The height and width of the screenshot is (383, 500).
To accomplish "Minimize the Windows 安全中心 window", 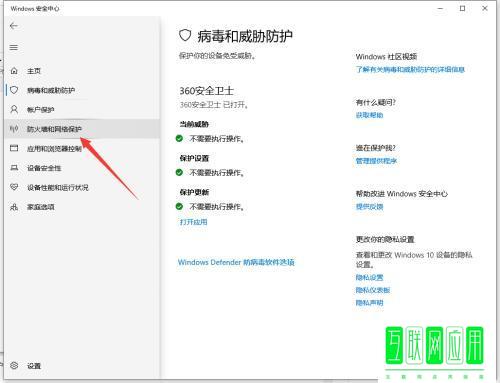I will [x=440, y=8].
